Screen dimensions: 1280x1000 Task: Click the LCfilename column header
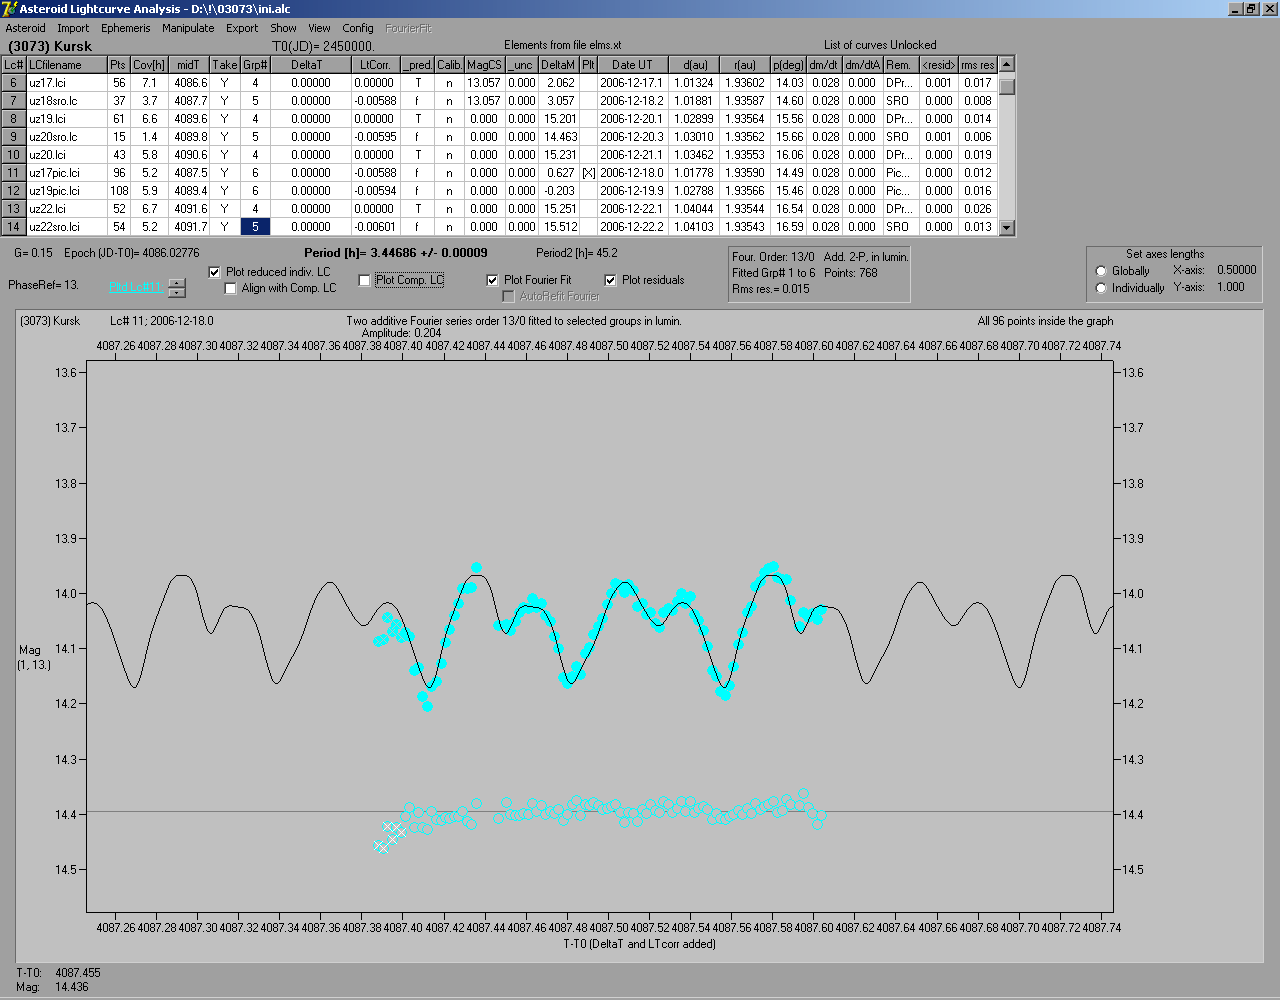[66, 65]
